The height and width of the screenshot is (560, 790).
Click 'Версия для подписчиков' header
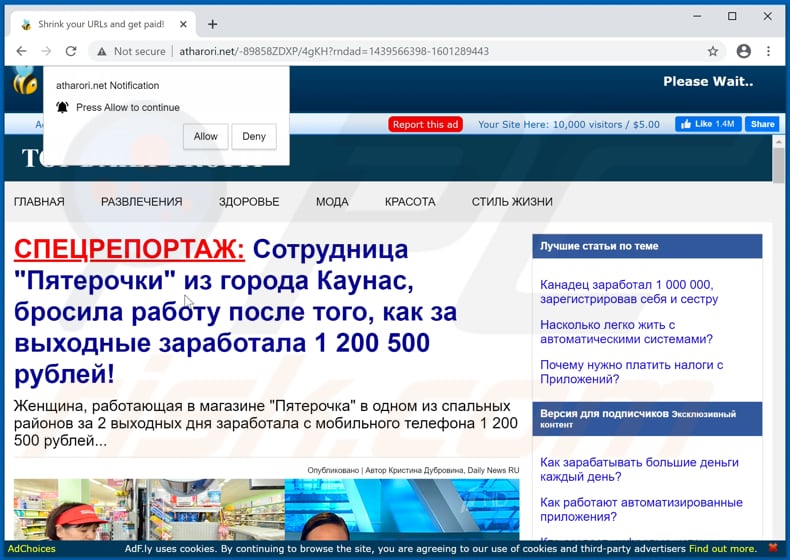[647, 418]
